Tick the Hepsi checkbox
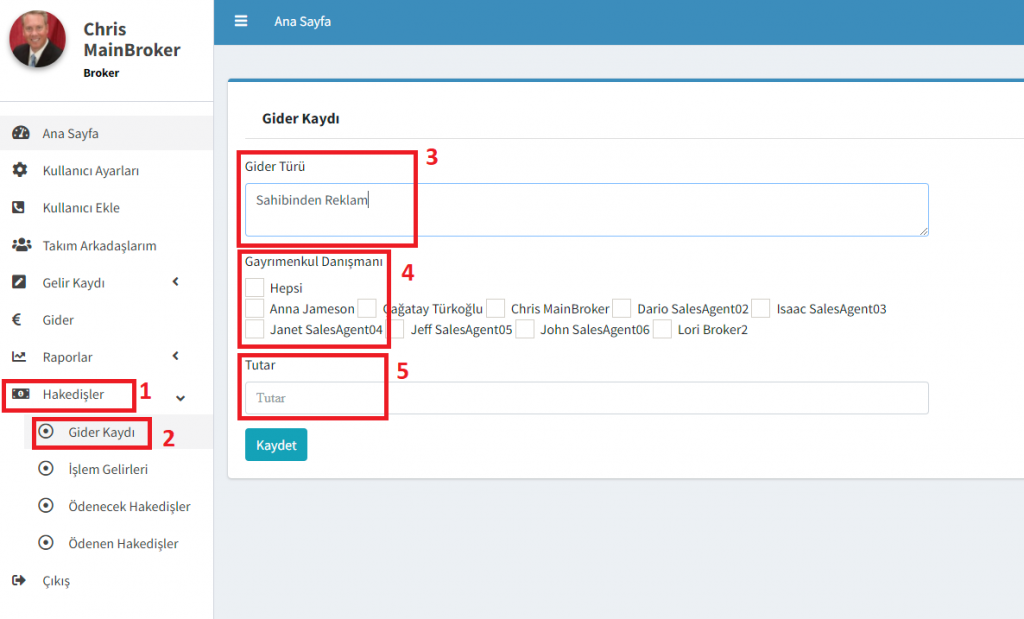The width and height of the screenshot is (1024, 619). [255, 288]
